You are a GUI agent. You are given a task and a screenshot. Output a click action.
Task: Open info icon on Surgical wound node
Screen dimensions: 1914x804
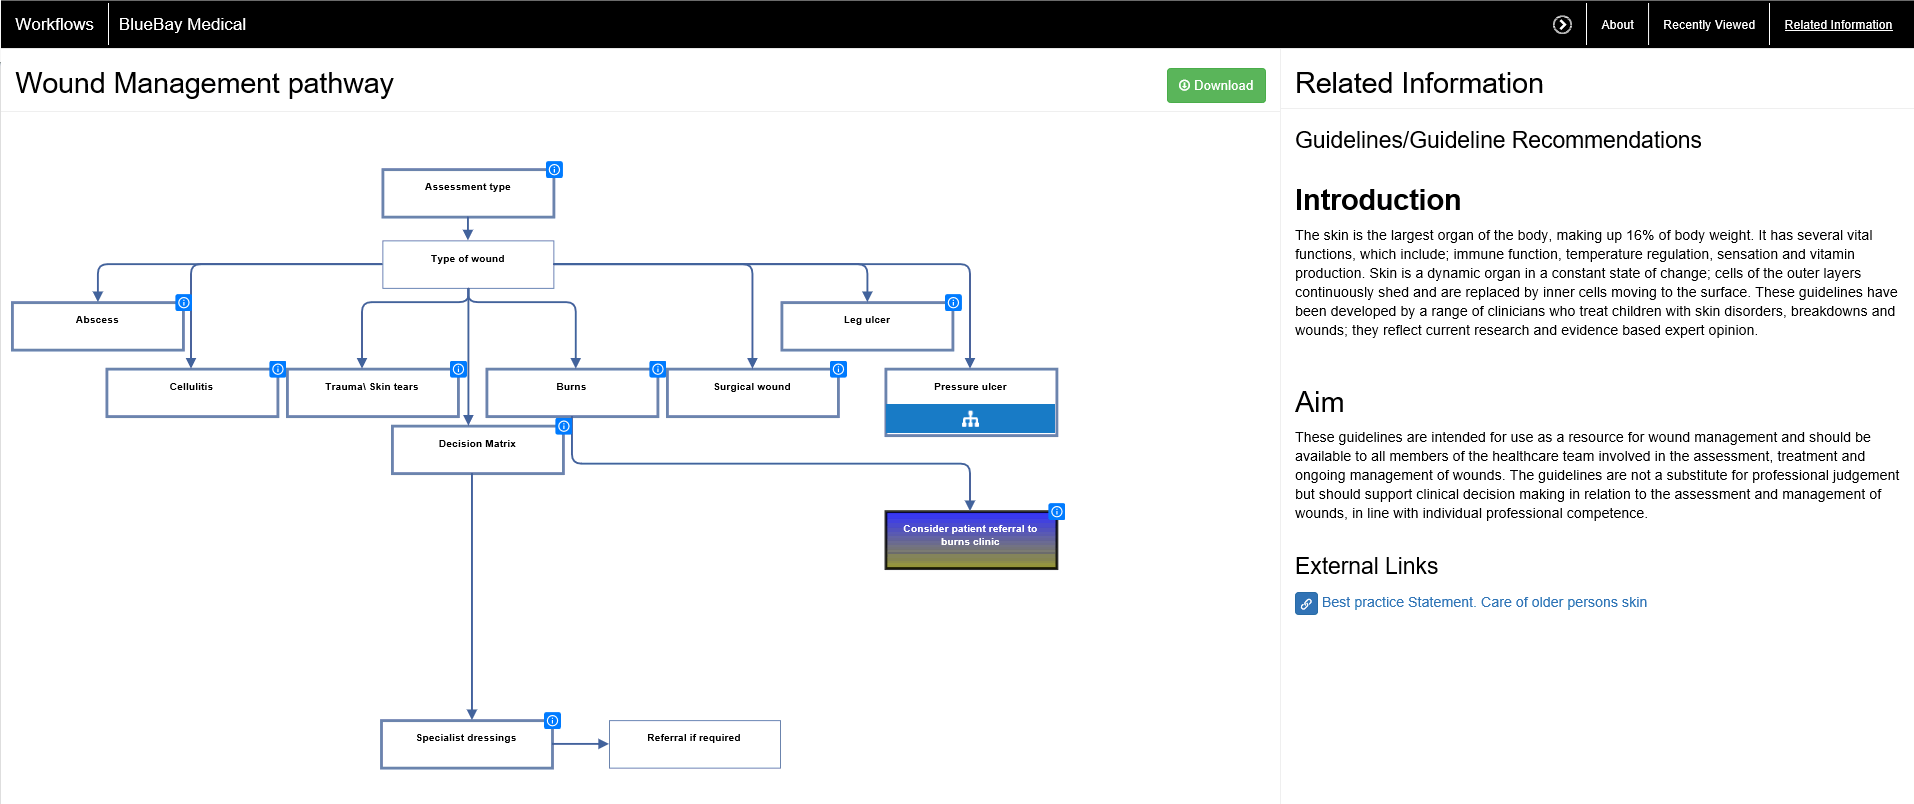pyautogui.click(x=838, y=369)
